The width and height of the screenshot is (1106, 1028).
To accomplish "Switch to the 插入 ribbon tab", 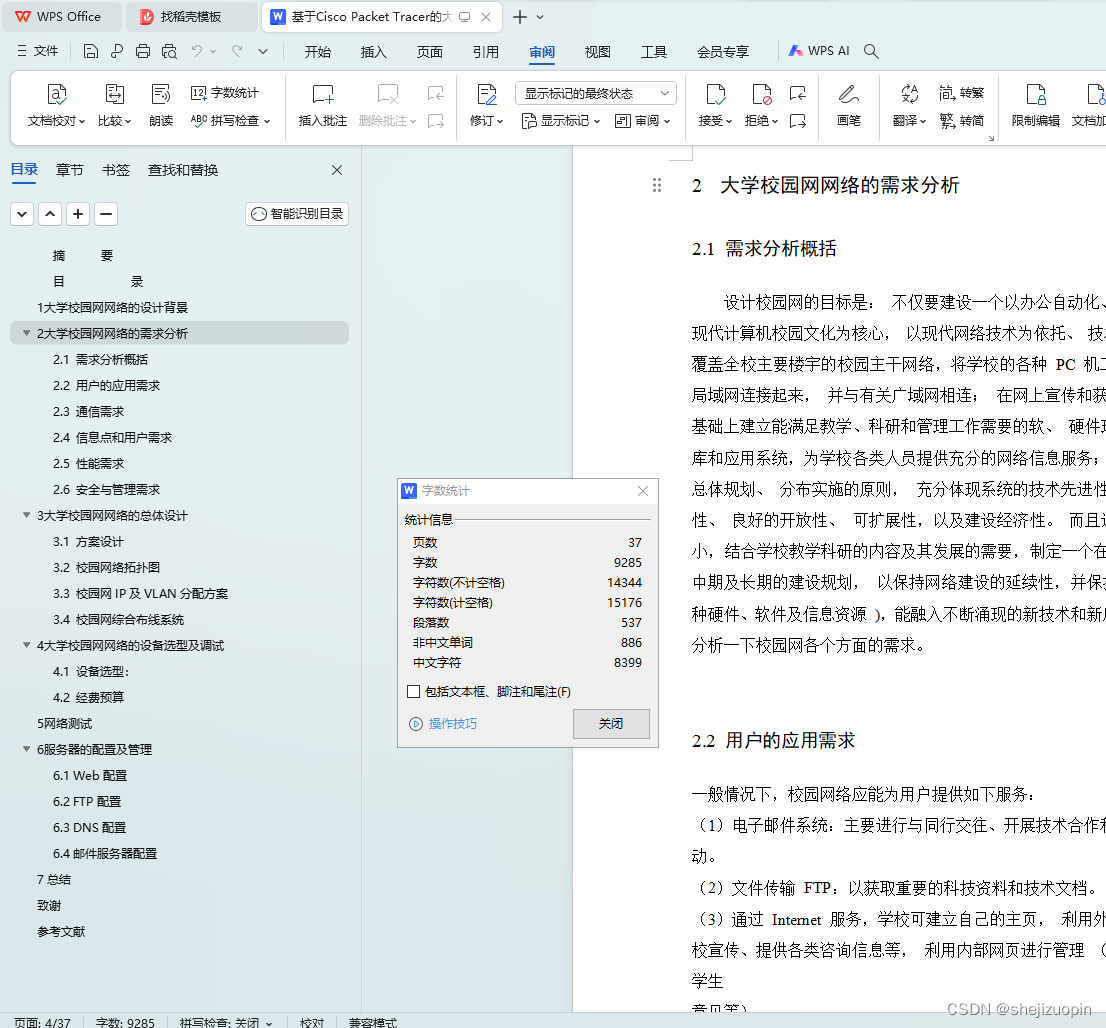I will 373,52.
